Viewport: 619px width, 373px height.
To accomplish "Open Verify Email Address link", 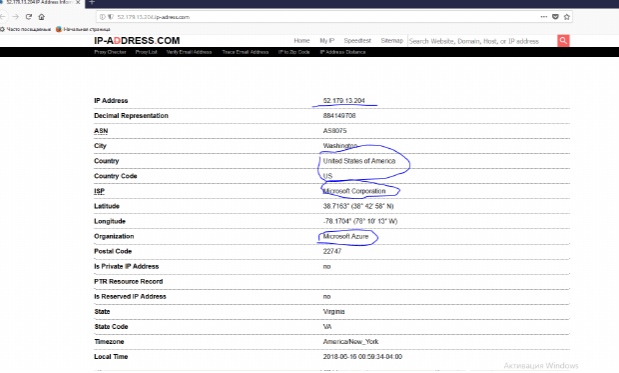I will [189, 52].
